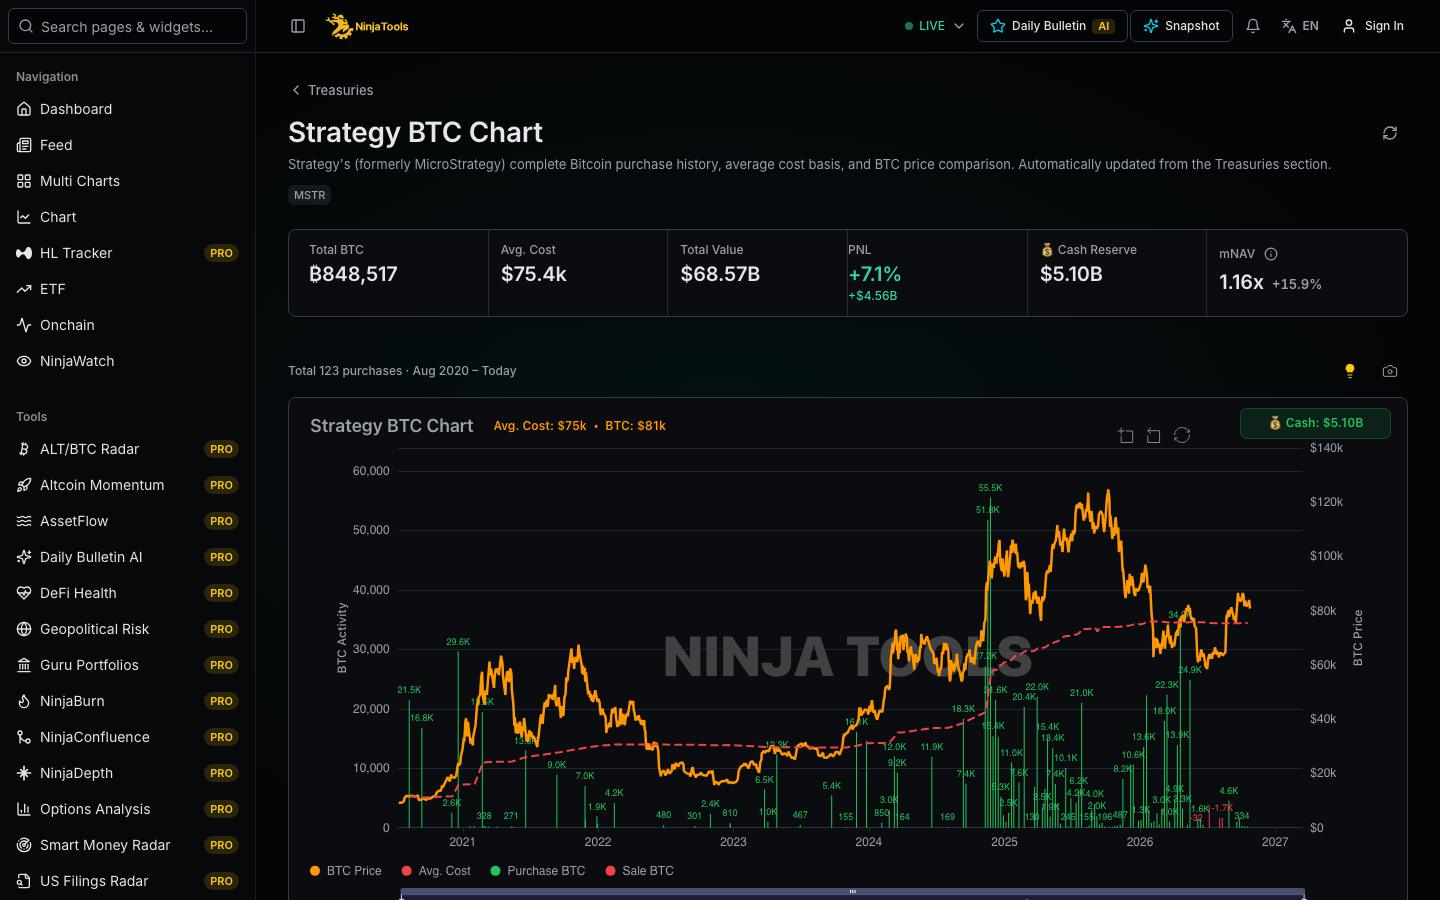Click the Cash Reserve $5.10B value

coord(1071,274)
